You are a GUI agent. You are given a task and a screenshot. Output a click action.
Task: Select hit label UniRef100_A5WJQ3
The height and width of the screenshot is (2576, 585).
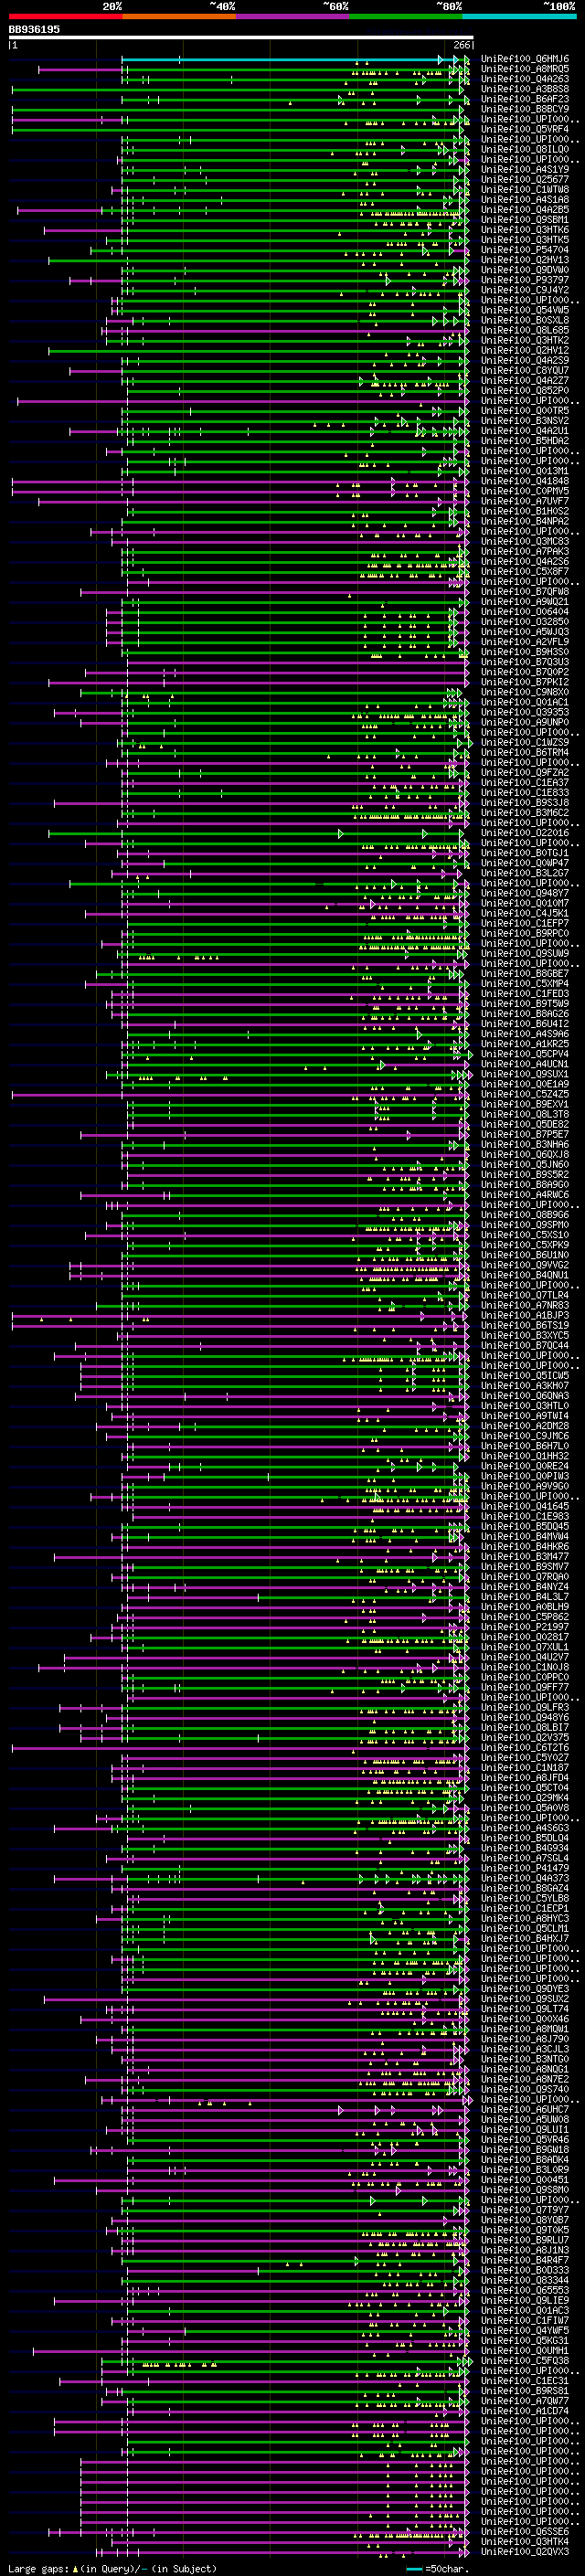[524, 632]
